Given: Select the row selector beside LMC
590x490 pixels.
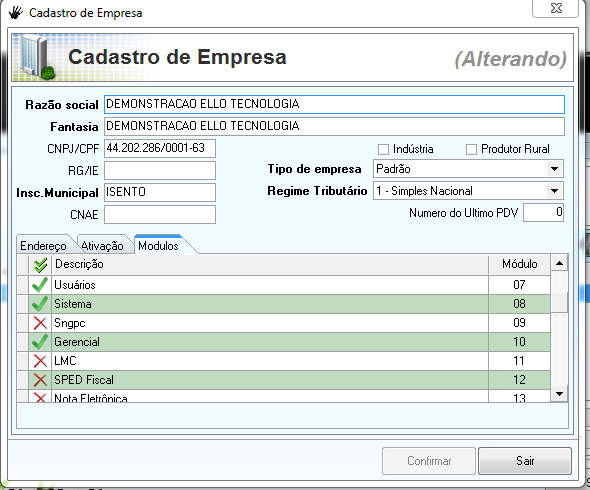Looking at the screenshot, I should pos(23,361).
